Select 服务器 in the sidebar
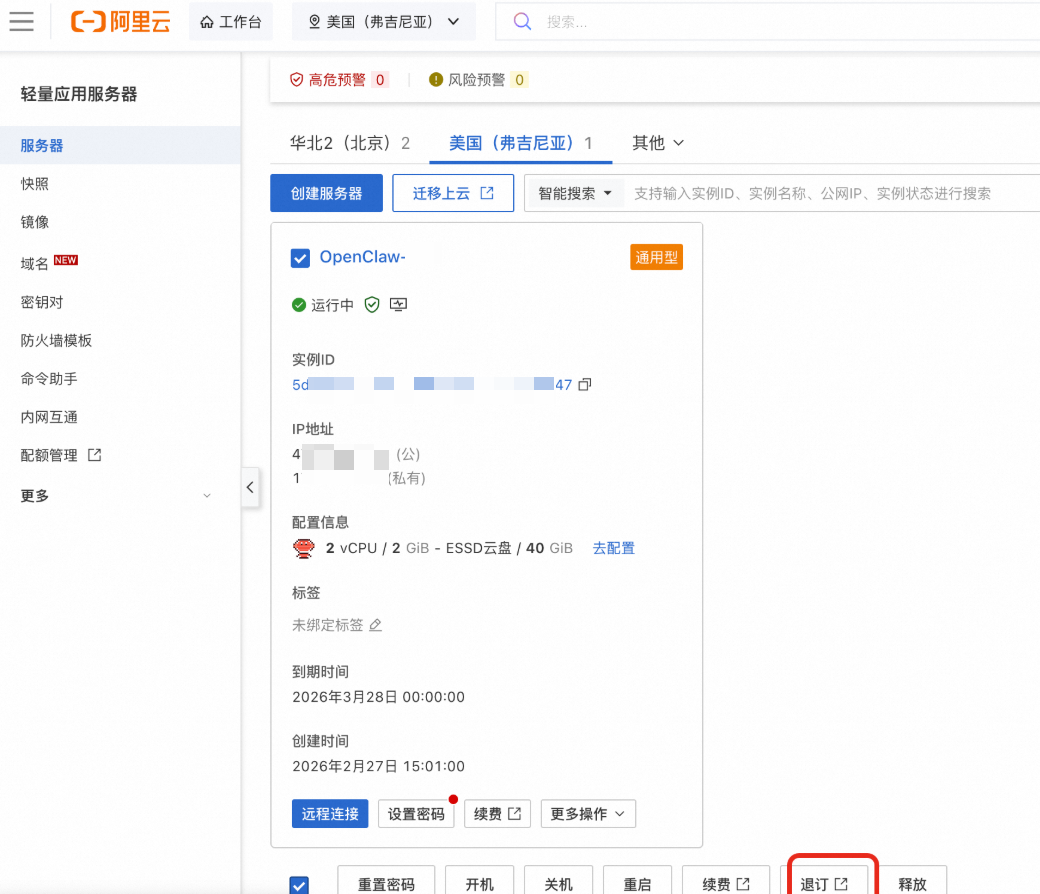 click(120, 145)
